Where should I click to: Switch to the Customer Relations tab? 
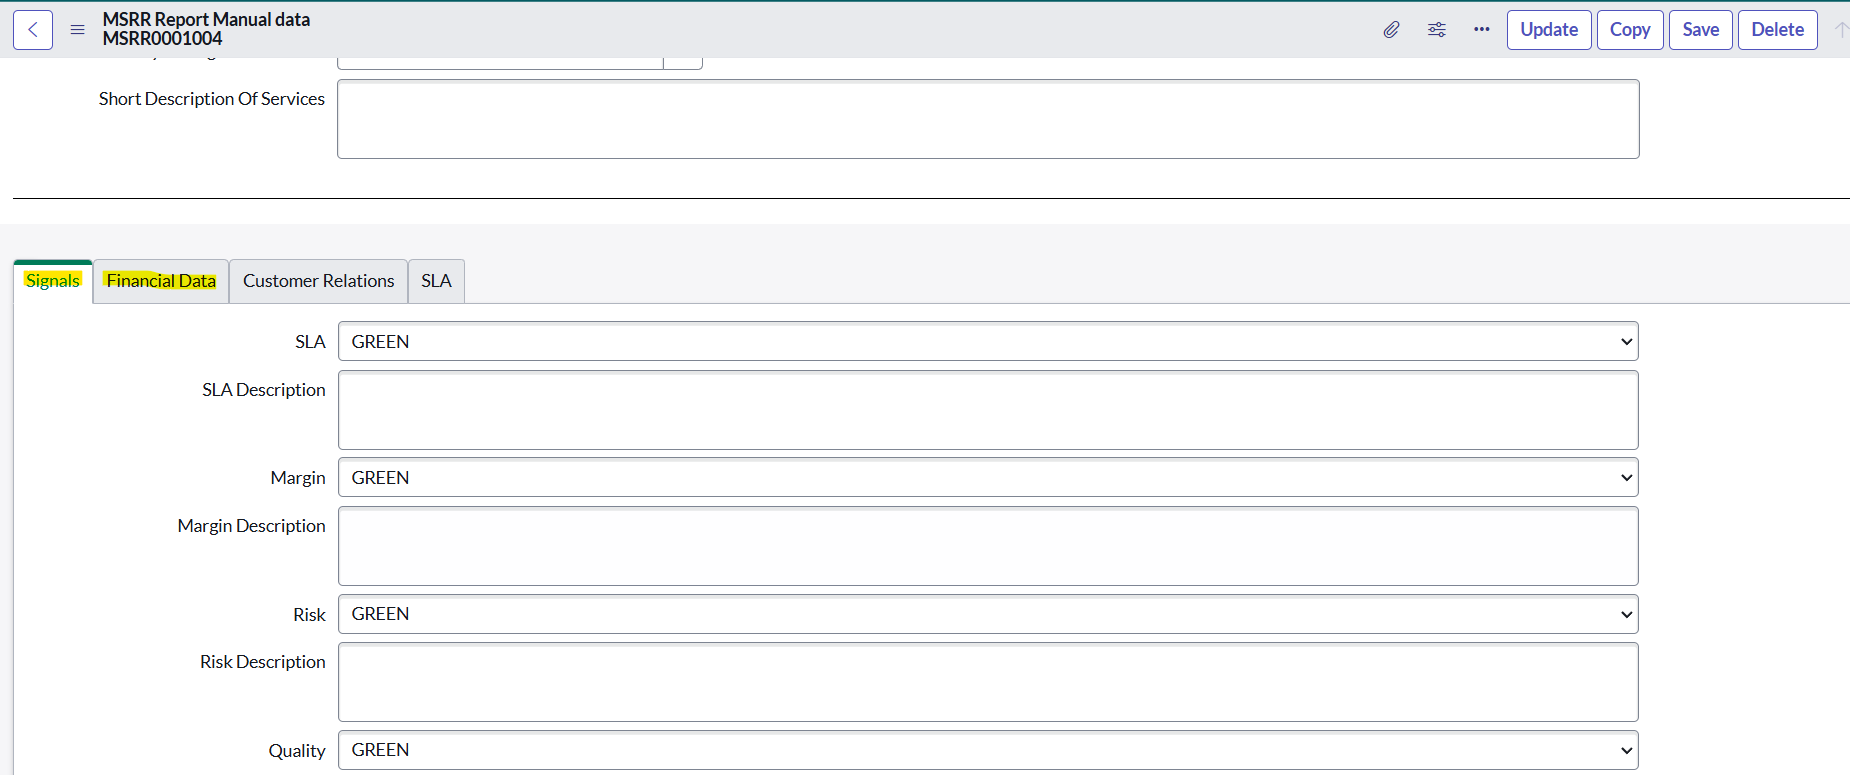point(318,281)
